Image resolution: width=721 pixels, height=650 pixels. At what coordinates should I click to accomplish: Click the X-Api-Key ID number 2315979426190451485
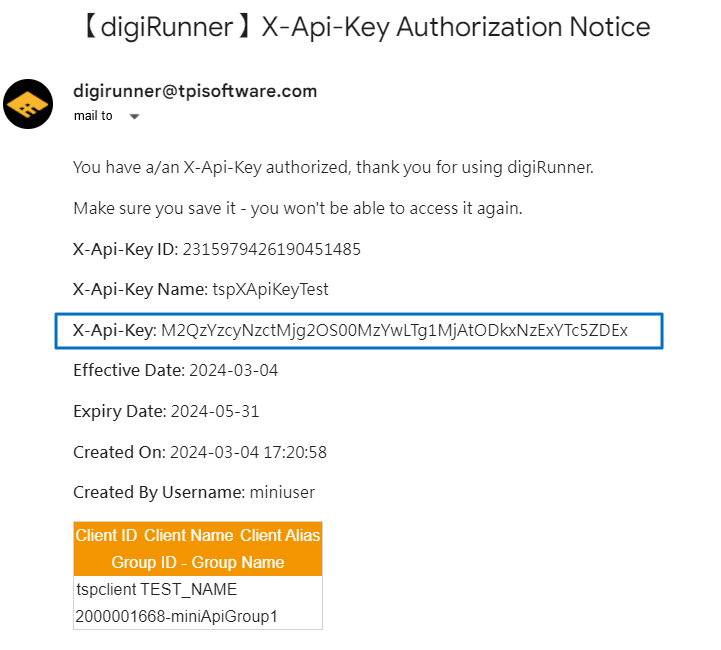click(271, 249)
